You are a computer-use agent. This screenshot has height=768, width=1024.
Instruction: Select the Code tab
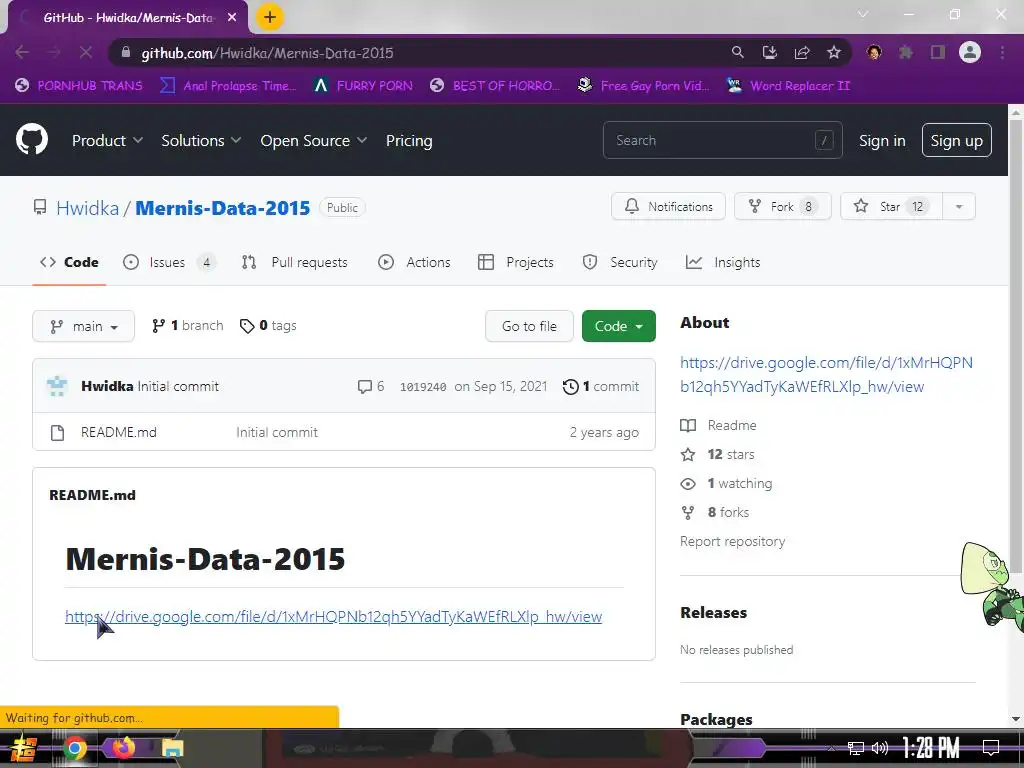point(69,262)
